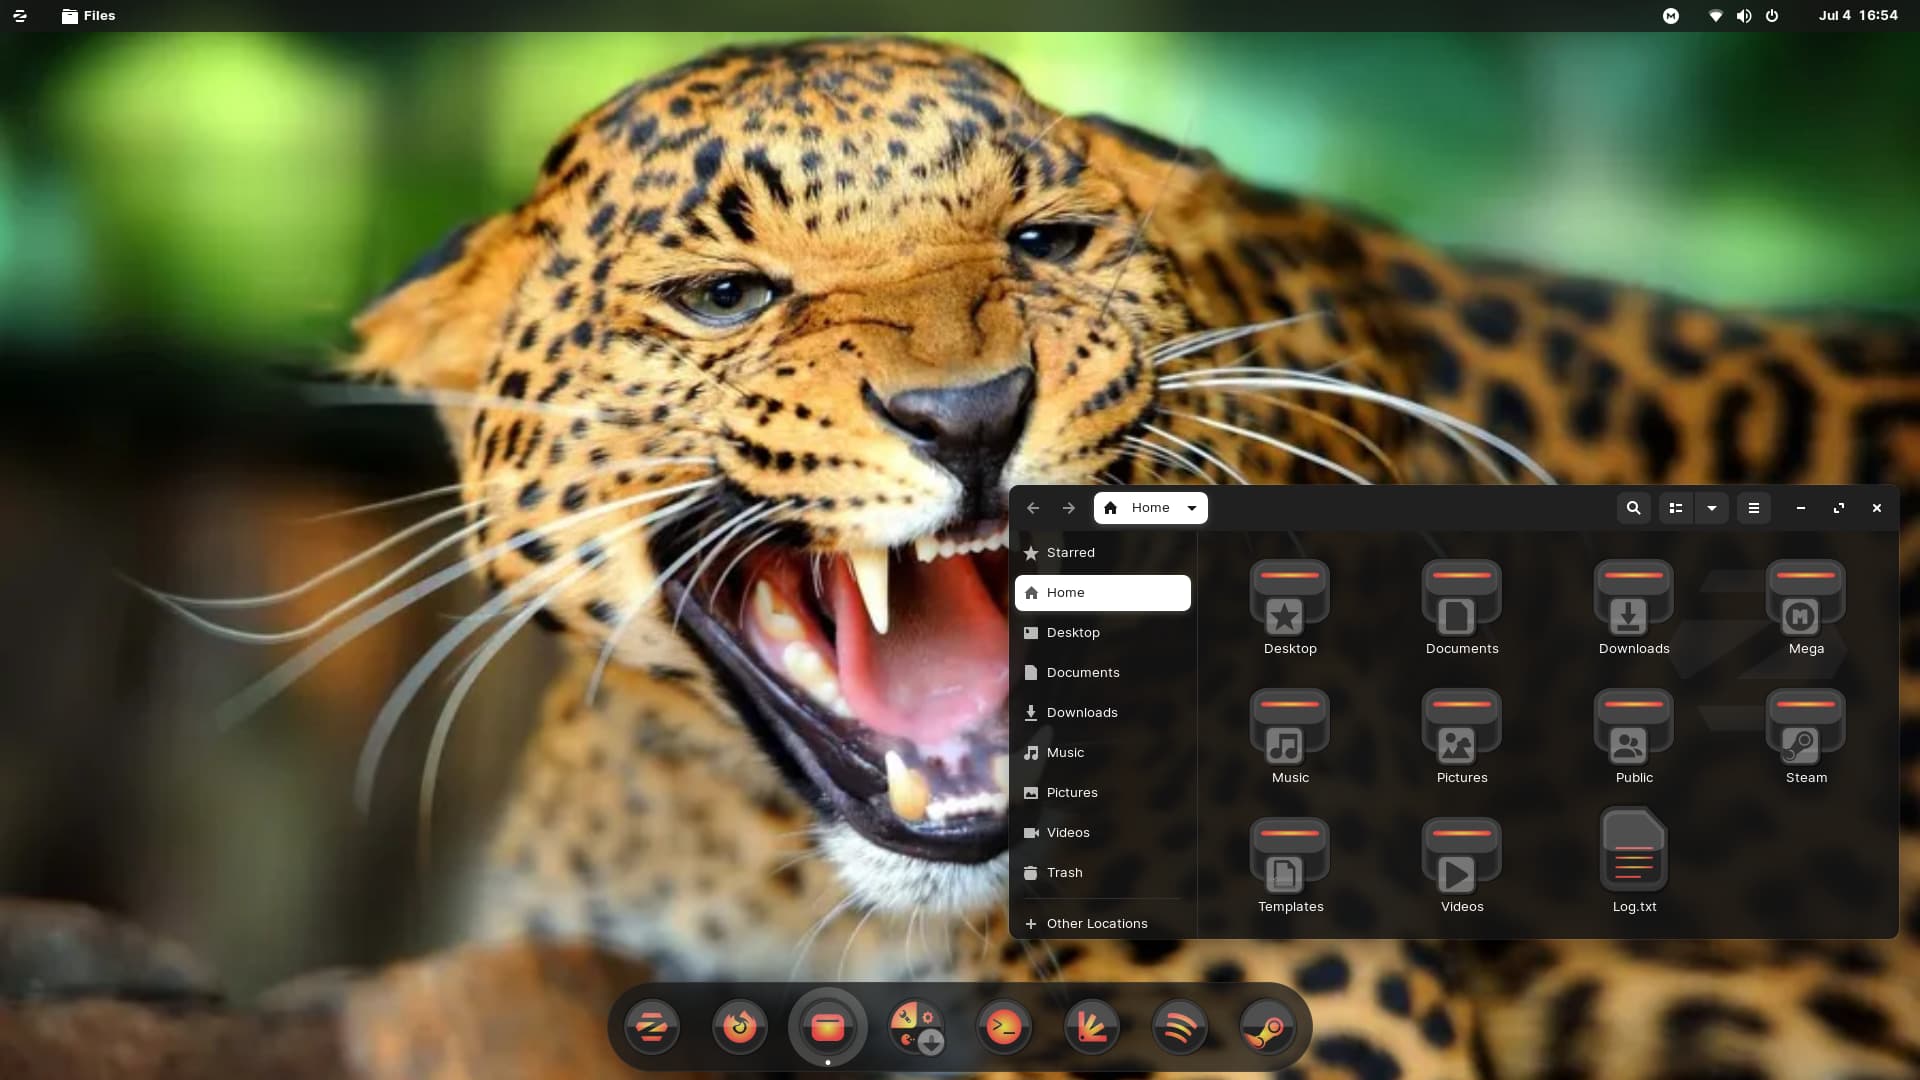Launch the Zorin menu dock icon
1920x1080 pixels.
(x=652, y=1027)
